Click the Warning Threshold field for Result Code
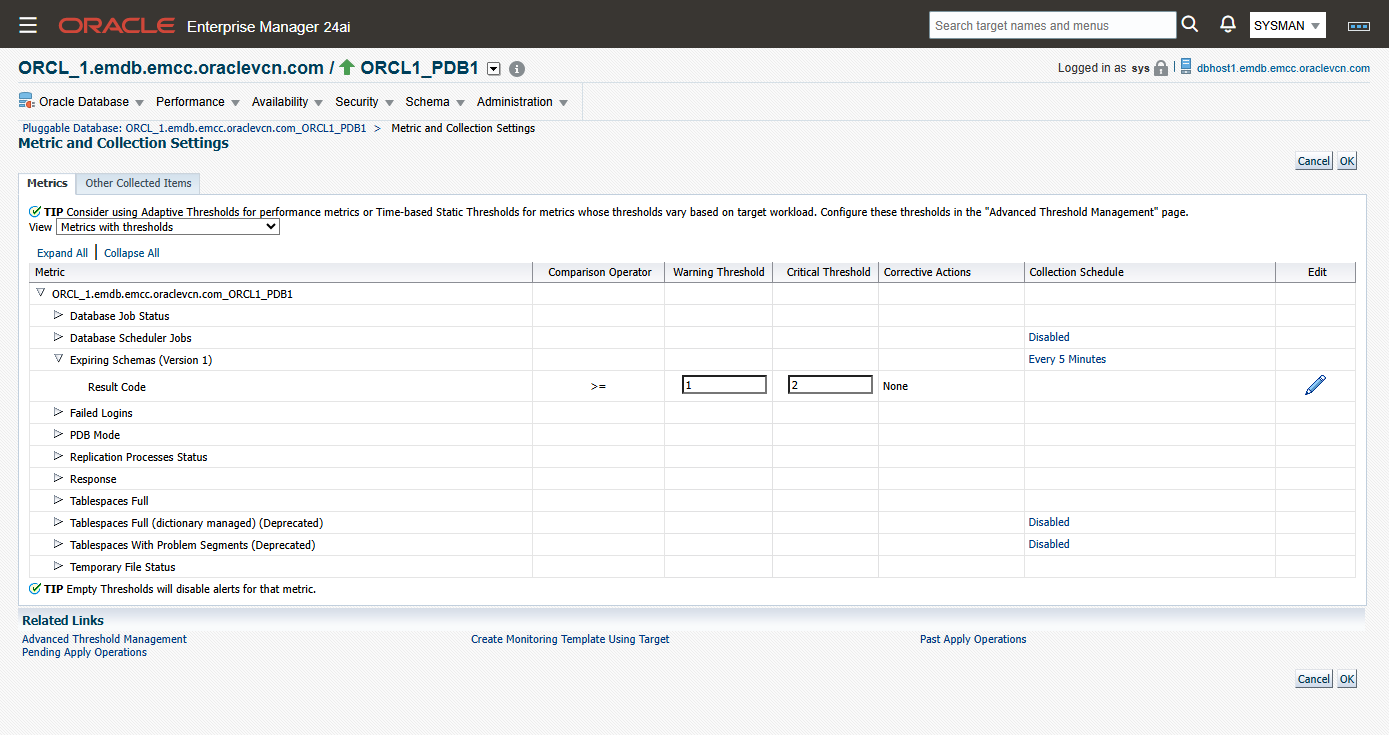 [724, 385]
